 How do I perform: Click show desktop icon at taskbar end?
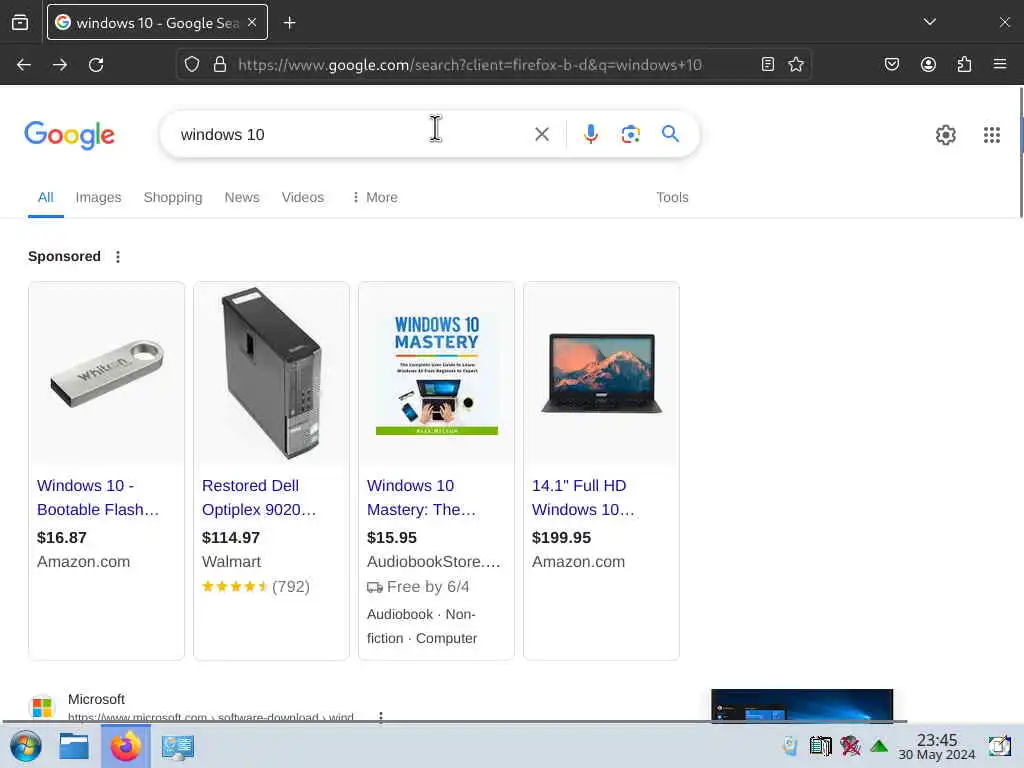[999, 746]
